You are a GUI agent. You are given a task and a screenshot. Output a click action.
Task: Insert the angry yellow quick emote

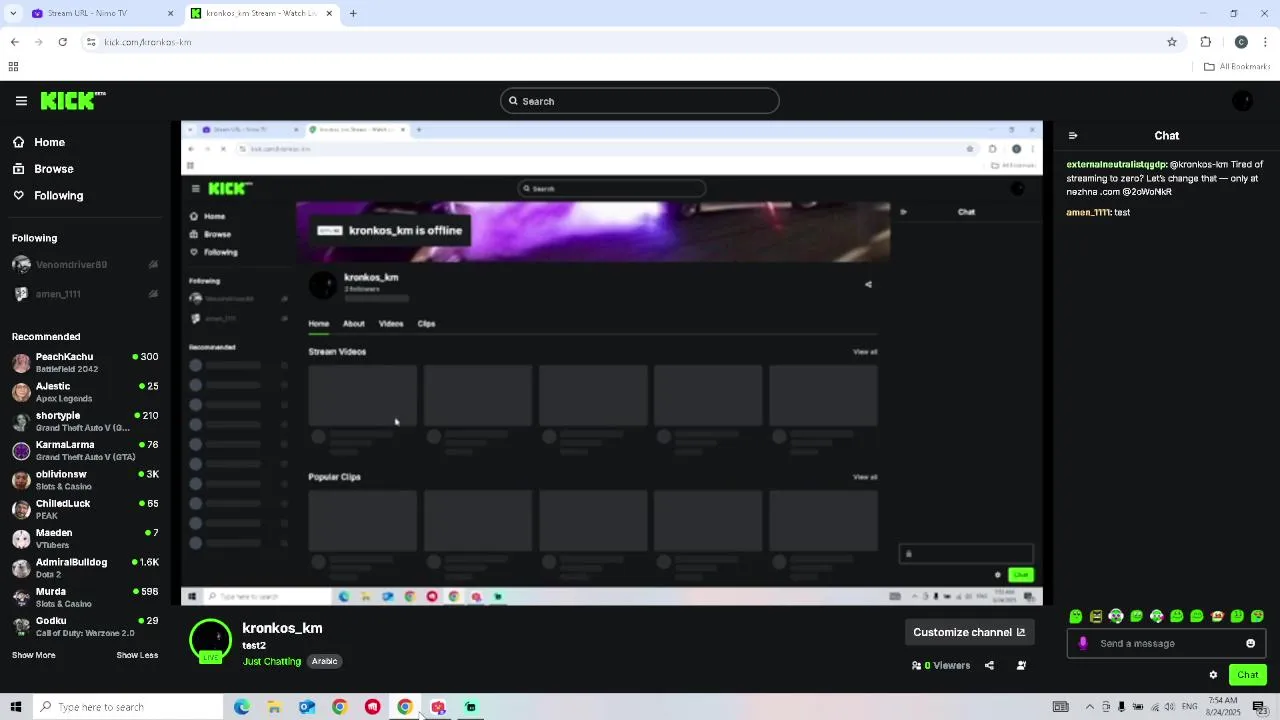[x=1096, y=616]
